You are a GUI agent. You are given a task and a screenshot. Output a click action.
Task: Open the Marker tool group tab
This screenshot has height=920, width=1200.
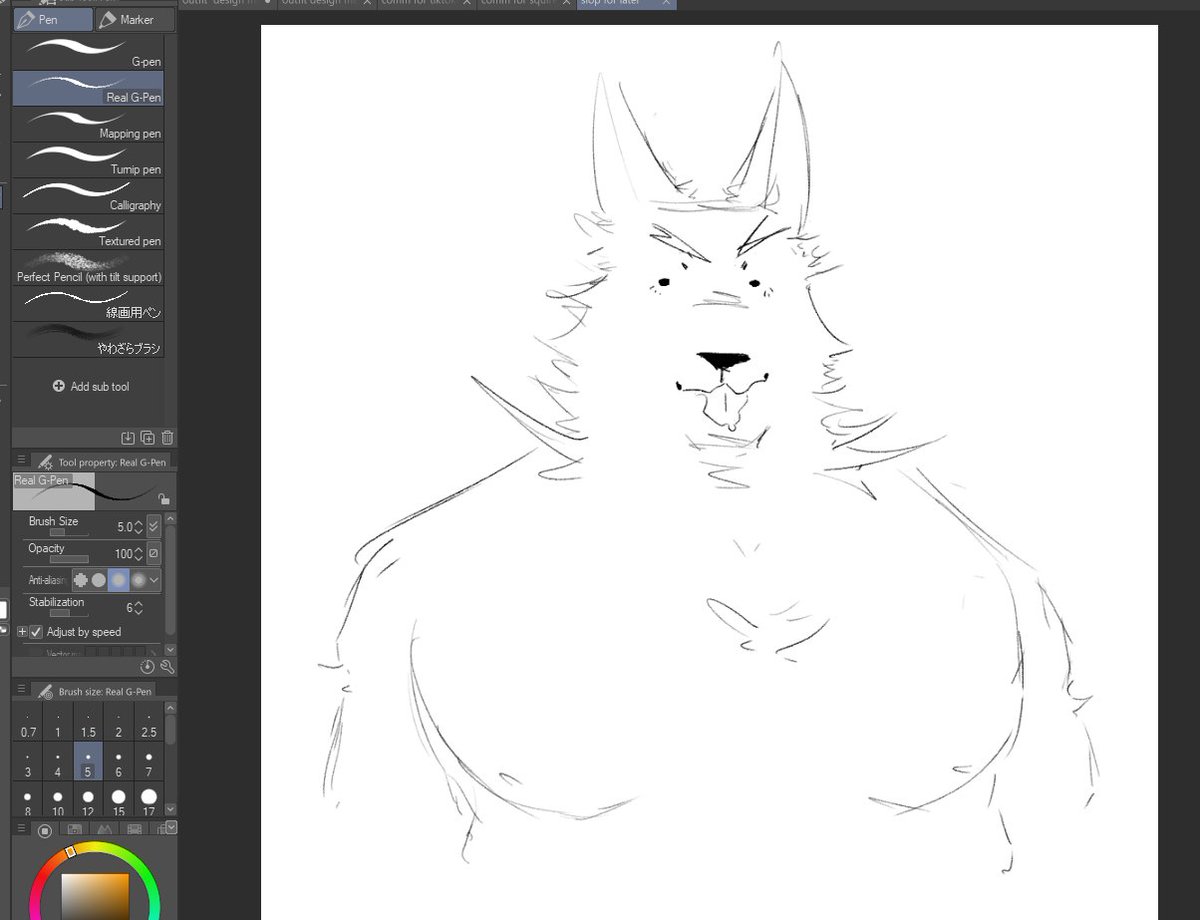click(135, 19)
